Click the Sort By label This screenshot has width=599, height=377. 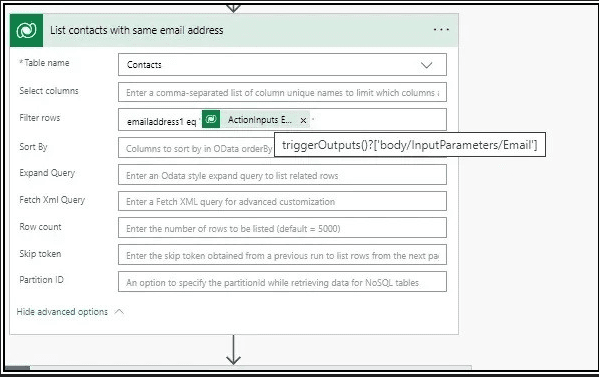(33, 147)
